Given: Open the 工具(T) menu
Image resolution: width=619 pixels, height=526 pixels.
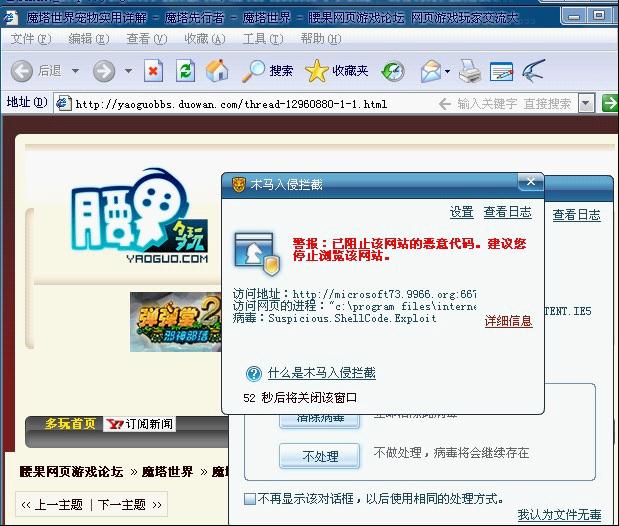Looking at the screenshot, I should coord(262,38).
